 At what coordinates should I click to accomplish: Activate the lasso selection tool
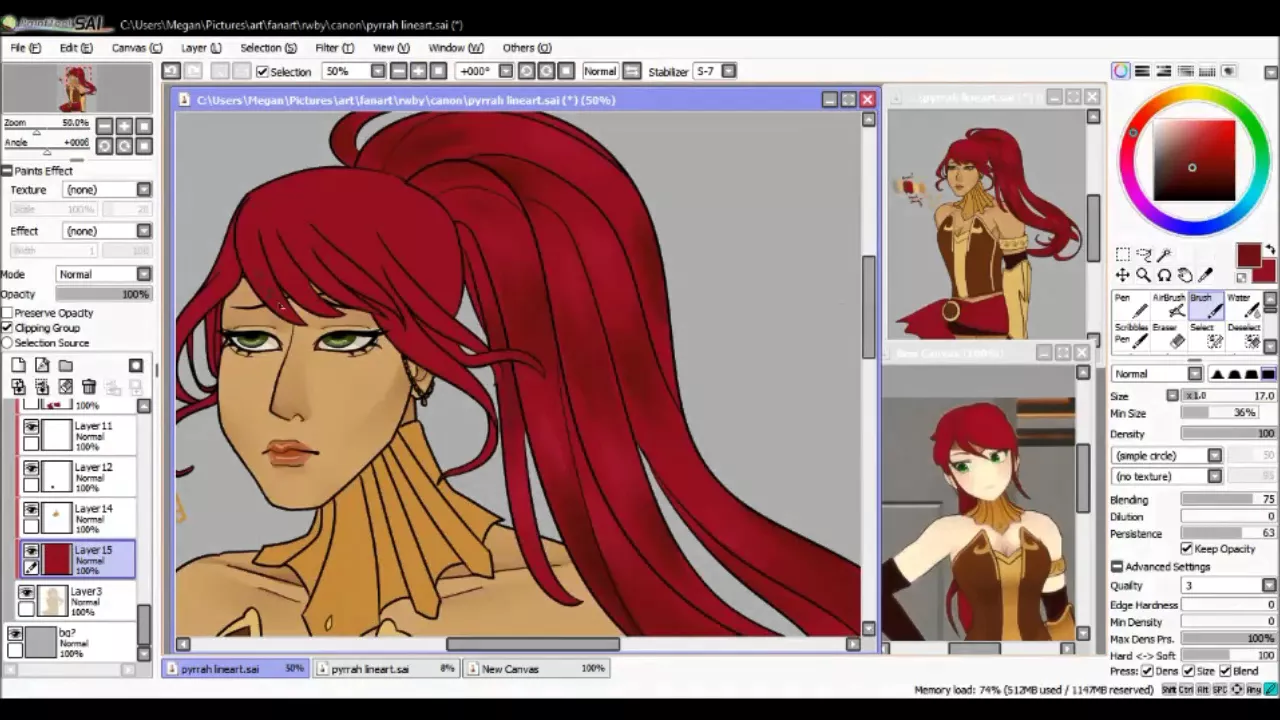pos(1144,255)
